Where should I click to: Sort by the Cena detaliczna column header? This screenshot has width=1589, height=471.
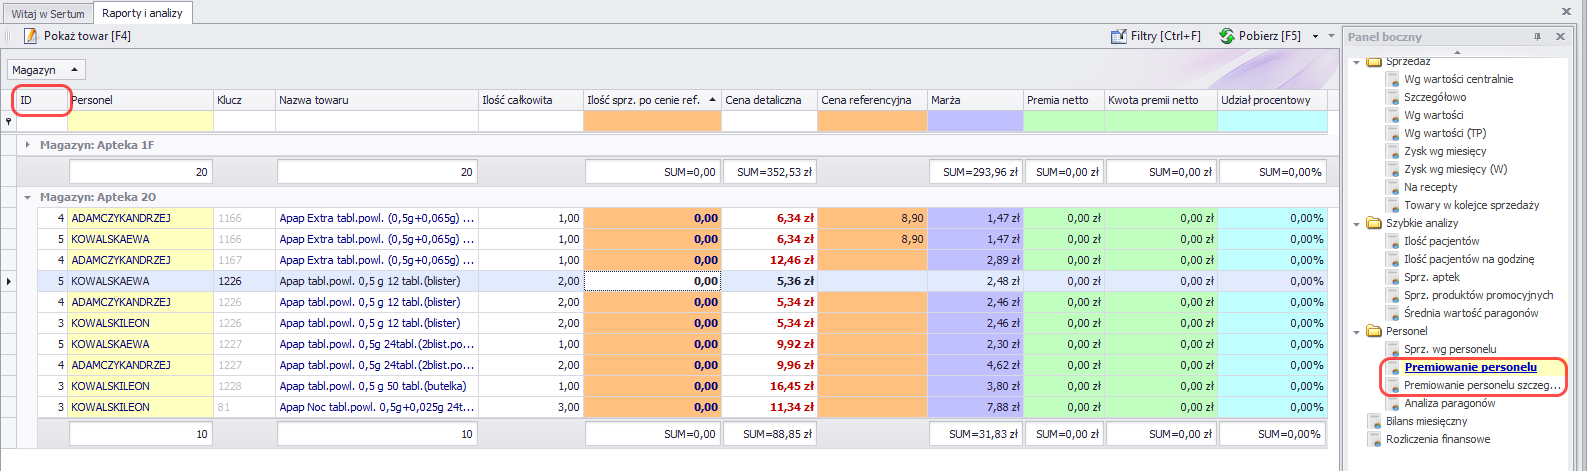[x=764, y=100]
